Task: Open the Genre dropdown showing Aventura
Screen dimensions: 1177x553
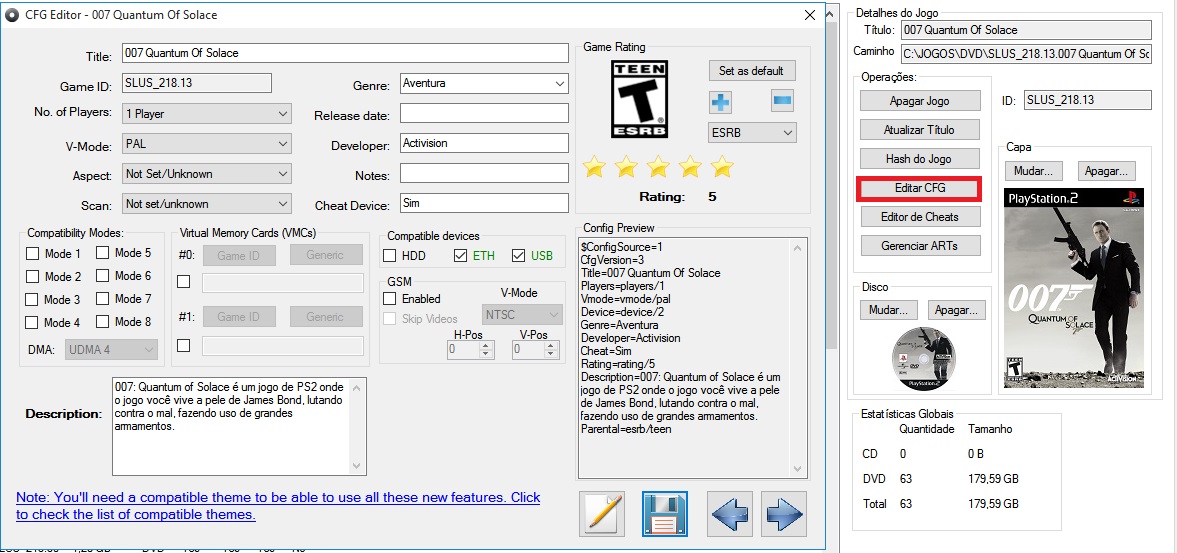Action: click(484, 84)
